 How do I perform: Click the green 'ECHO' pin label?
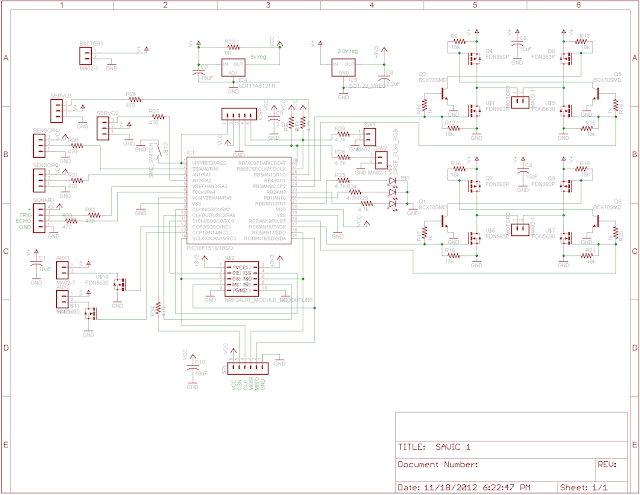click(x=23, y=221)
